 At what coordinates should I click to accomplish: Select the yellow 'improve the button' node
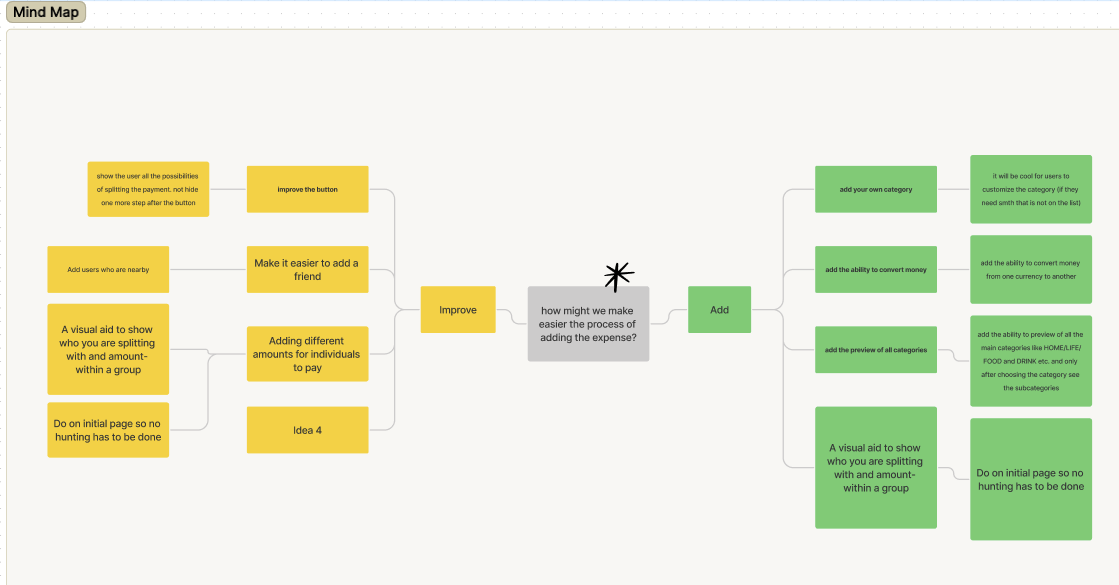[x=307, y=189]
